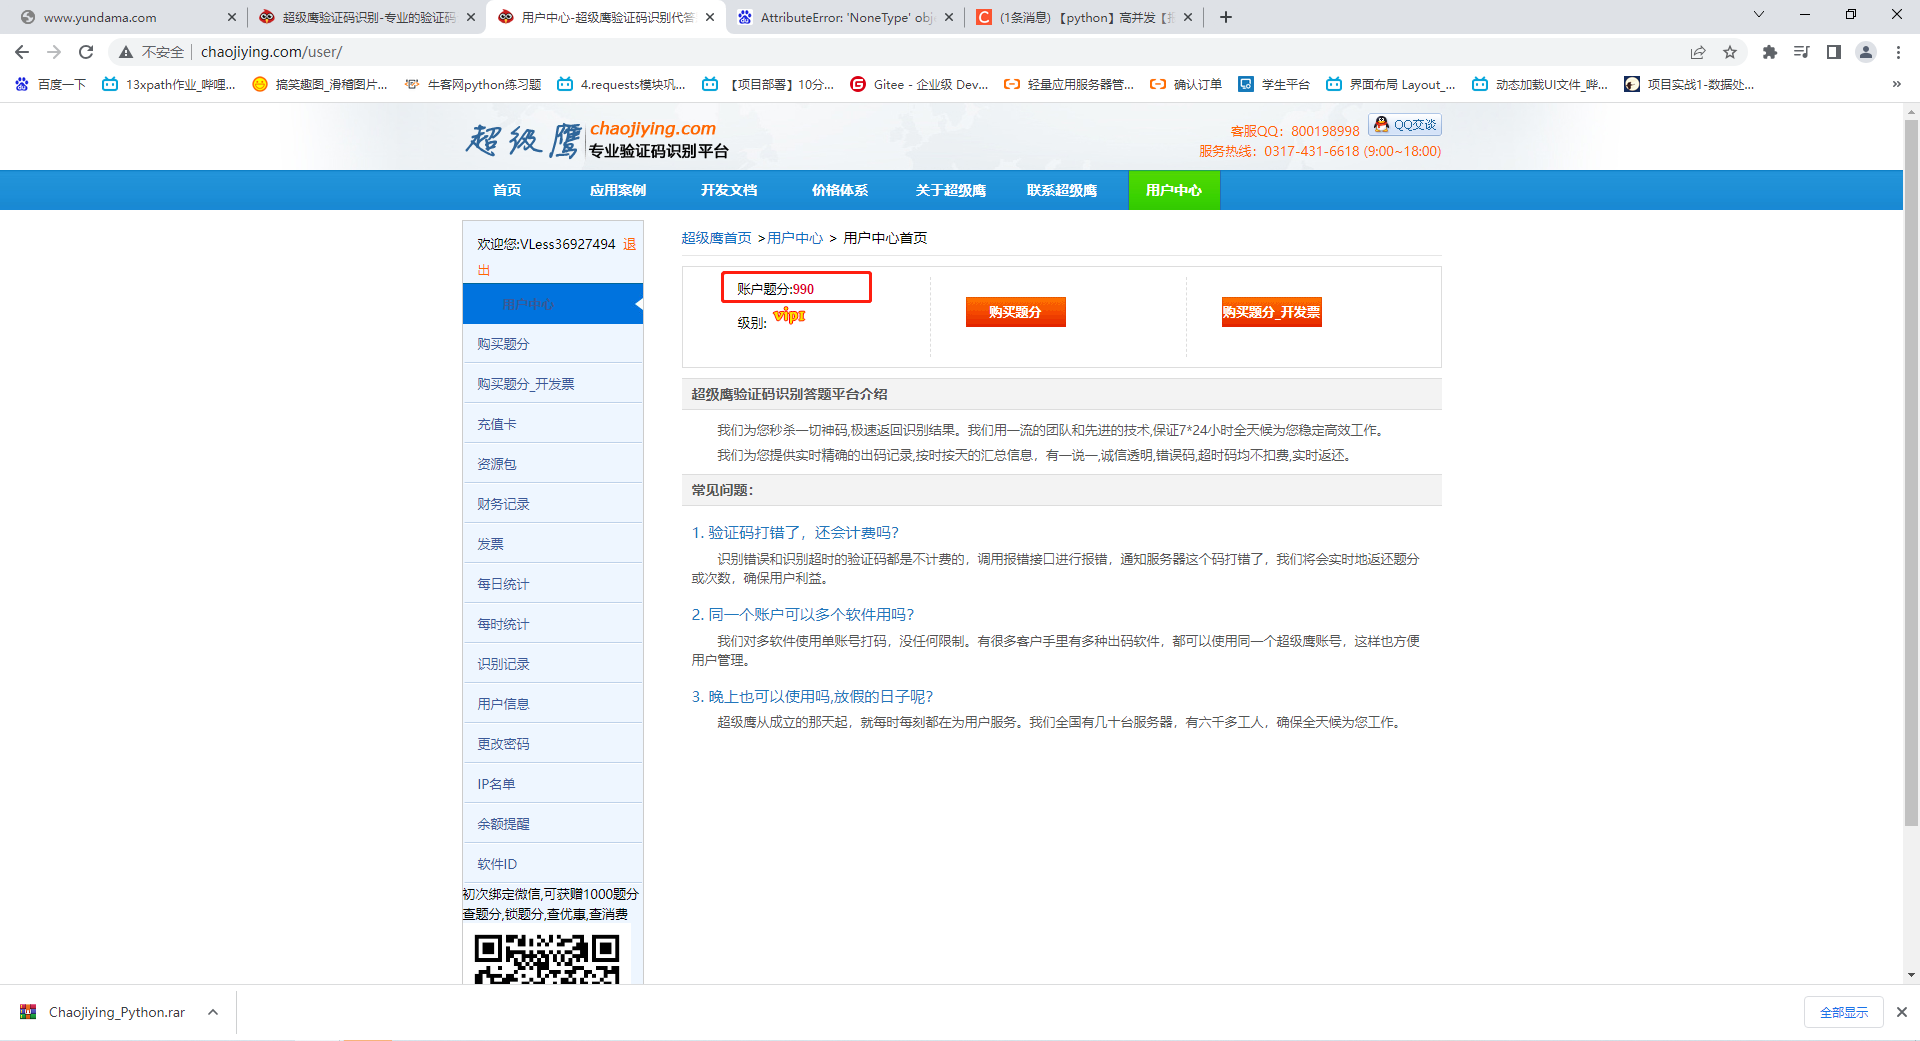Click 全部显示 in the downloads bar
This screenshot has height=1041, width=1920.
pyautogui.click(x=1844, y=1012)
